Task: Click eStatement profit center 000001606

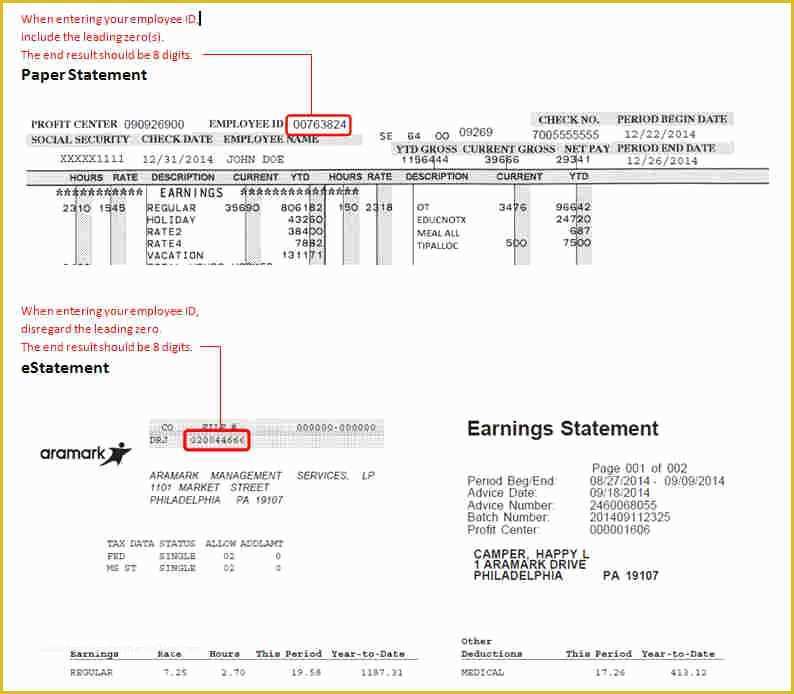Action: (x=620, y=530)
